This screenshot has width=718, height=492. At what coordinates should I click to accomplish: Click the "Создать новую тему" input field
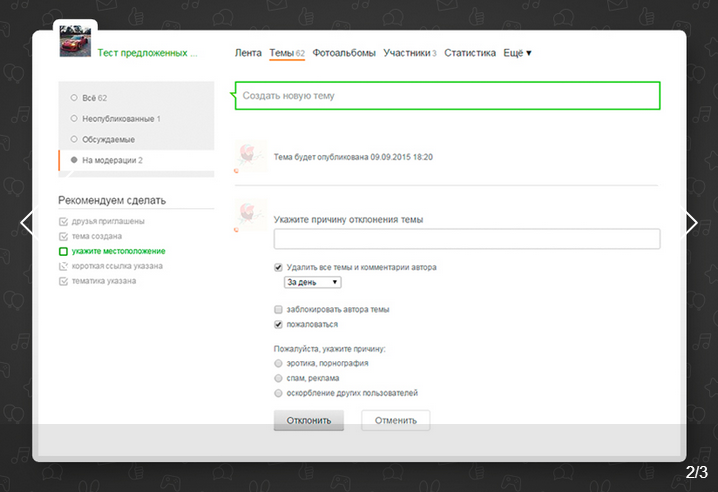[447, 96]
